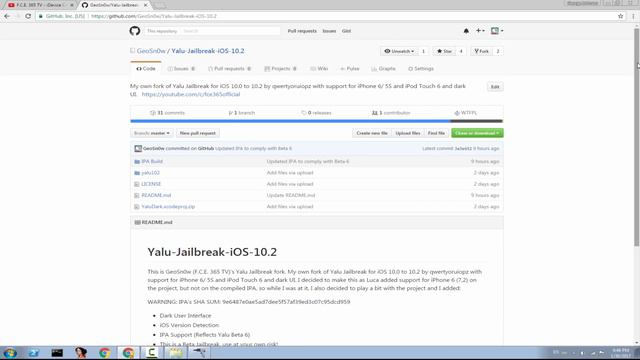640x360 pixels.
Task: Open the YaluDark.xcodeproj.zip file
Action: 168,207
